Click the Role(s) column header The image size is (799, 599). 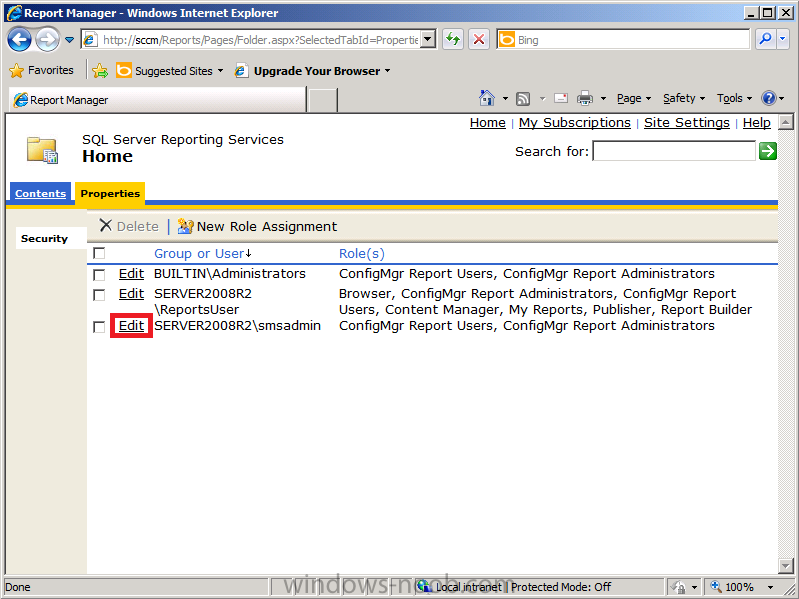click(362, 254)
